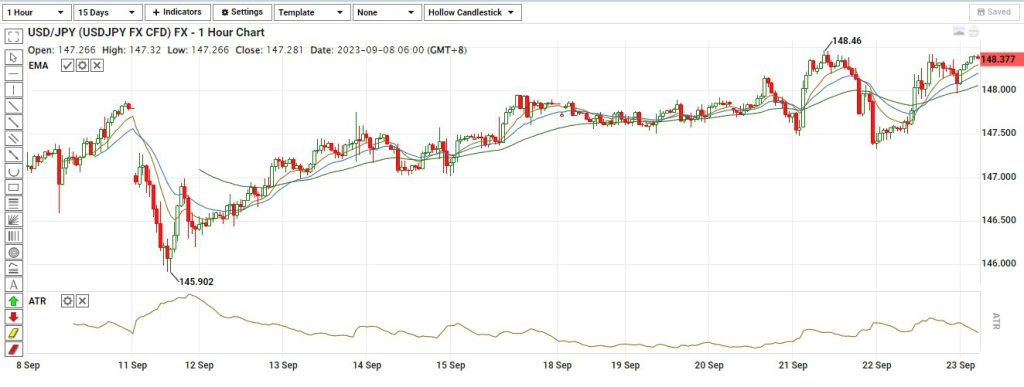
Task: Open EMA indicator settings gear
Action: coord(82,65)
